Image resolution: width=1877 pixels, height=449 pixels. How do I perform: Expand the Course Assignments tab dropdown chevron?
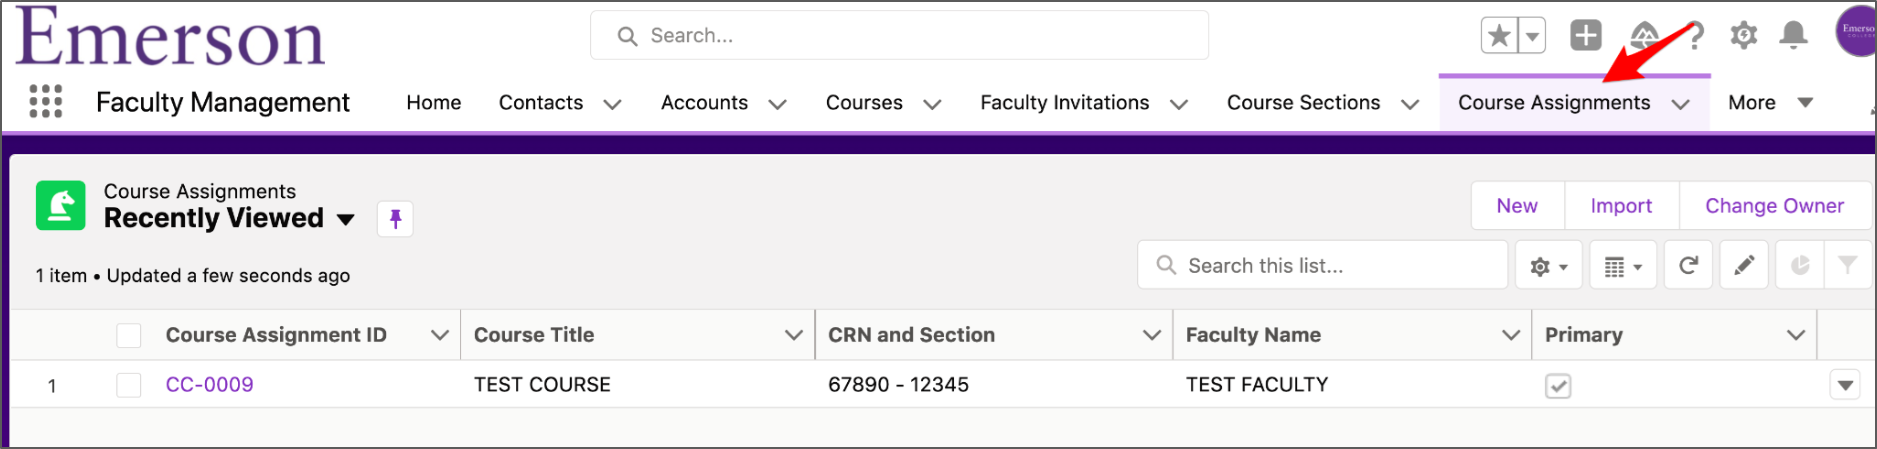(1680, 104)
